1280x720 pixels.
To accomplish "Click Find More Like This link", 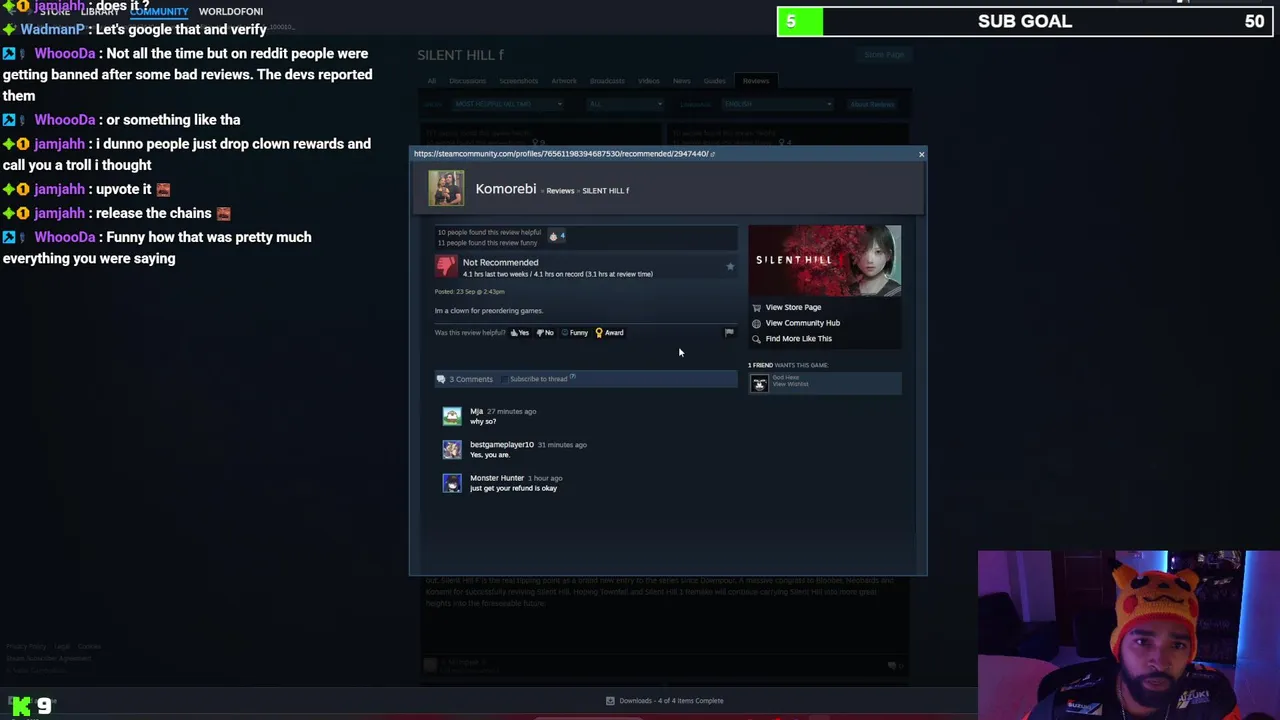I will pos(798,339).
